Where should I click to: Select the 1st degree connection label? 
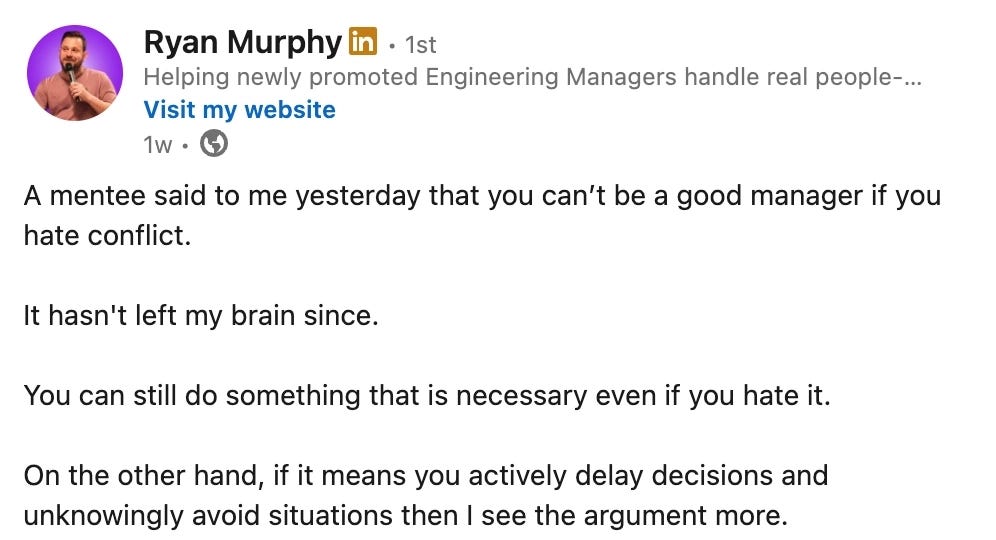click(421, 44)
